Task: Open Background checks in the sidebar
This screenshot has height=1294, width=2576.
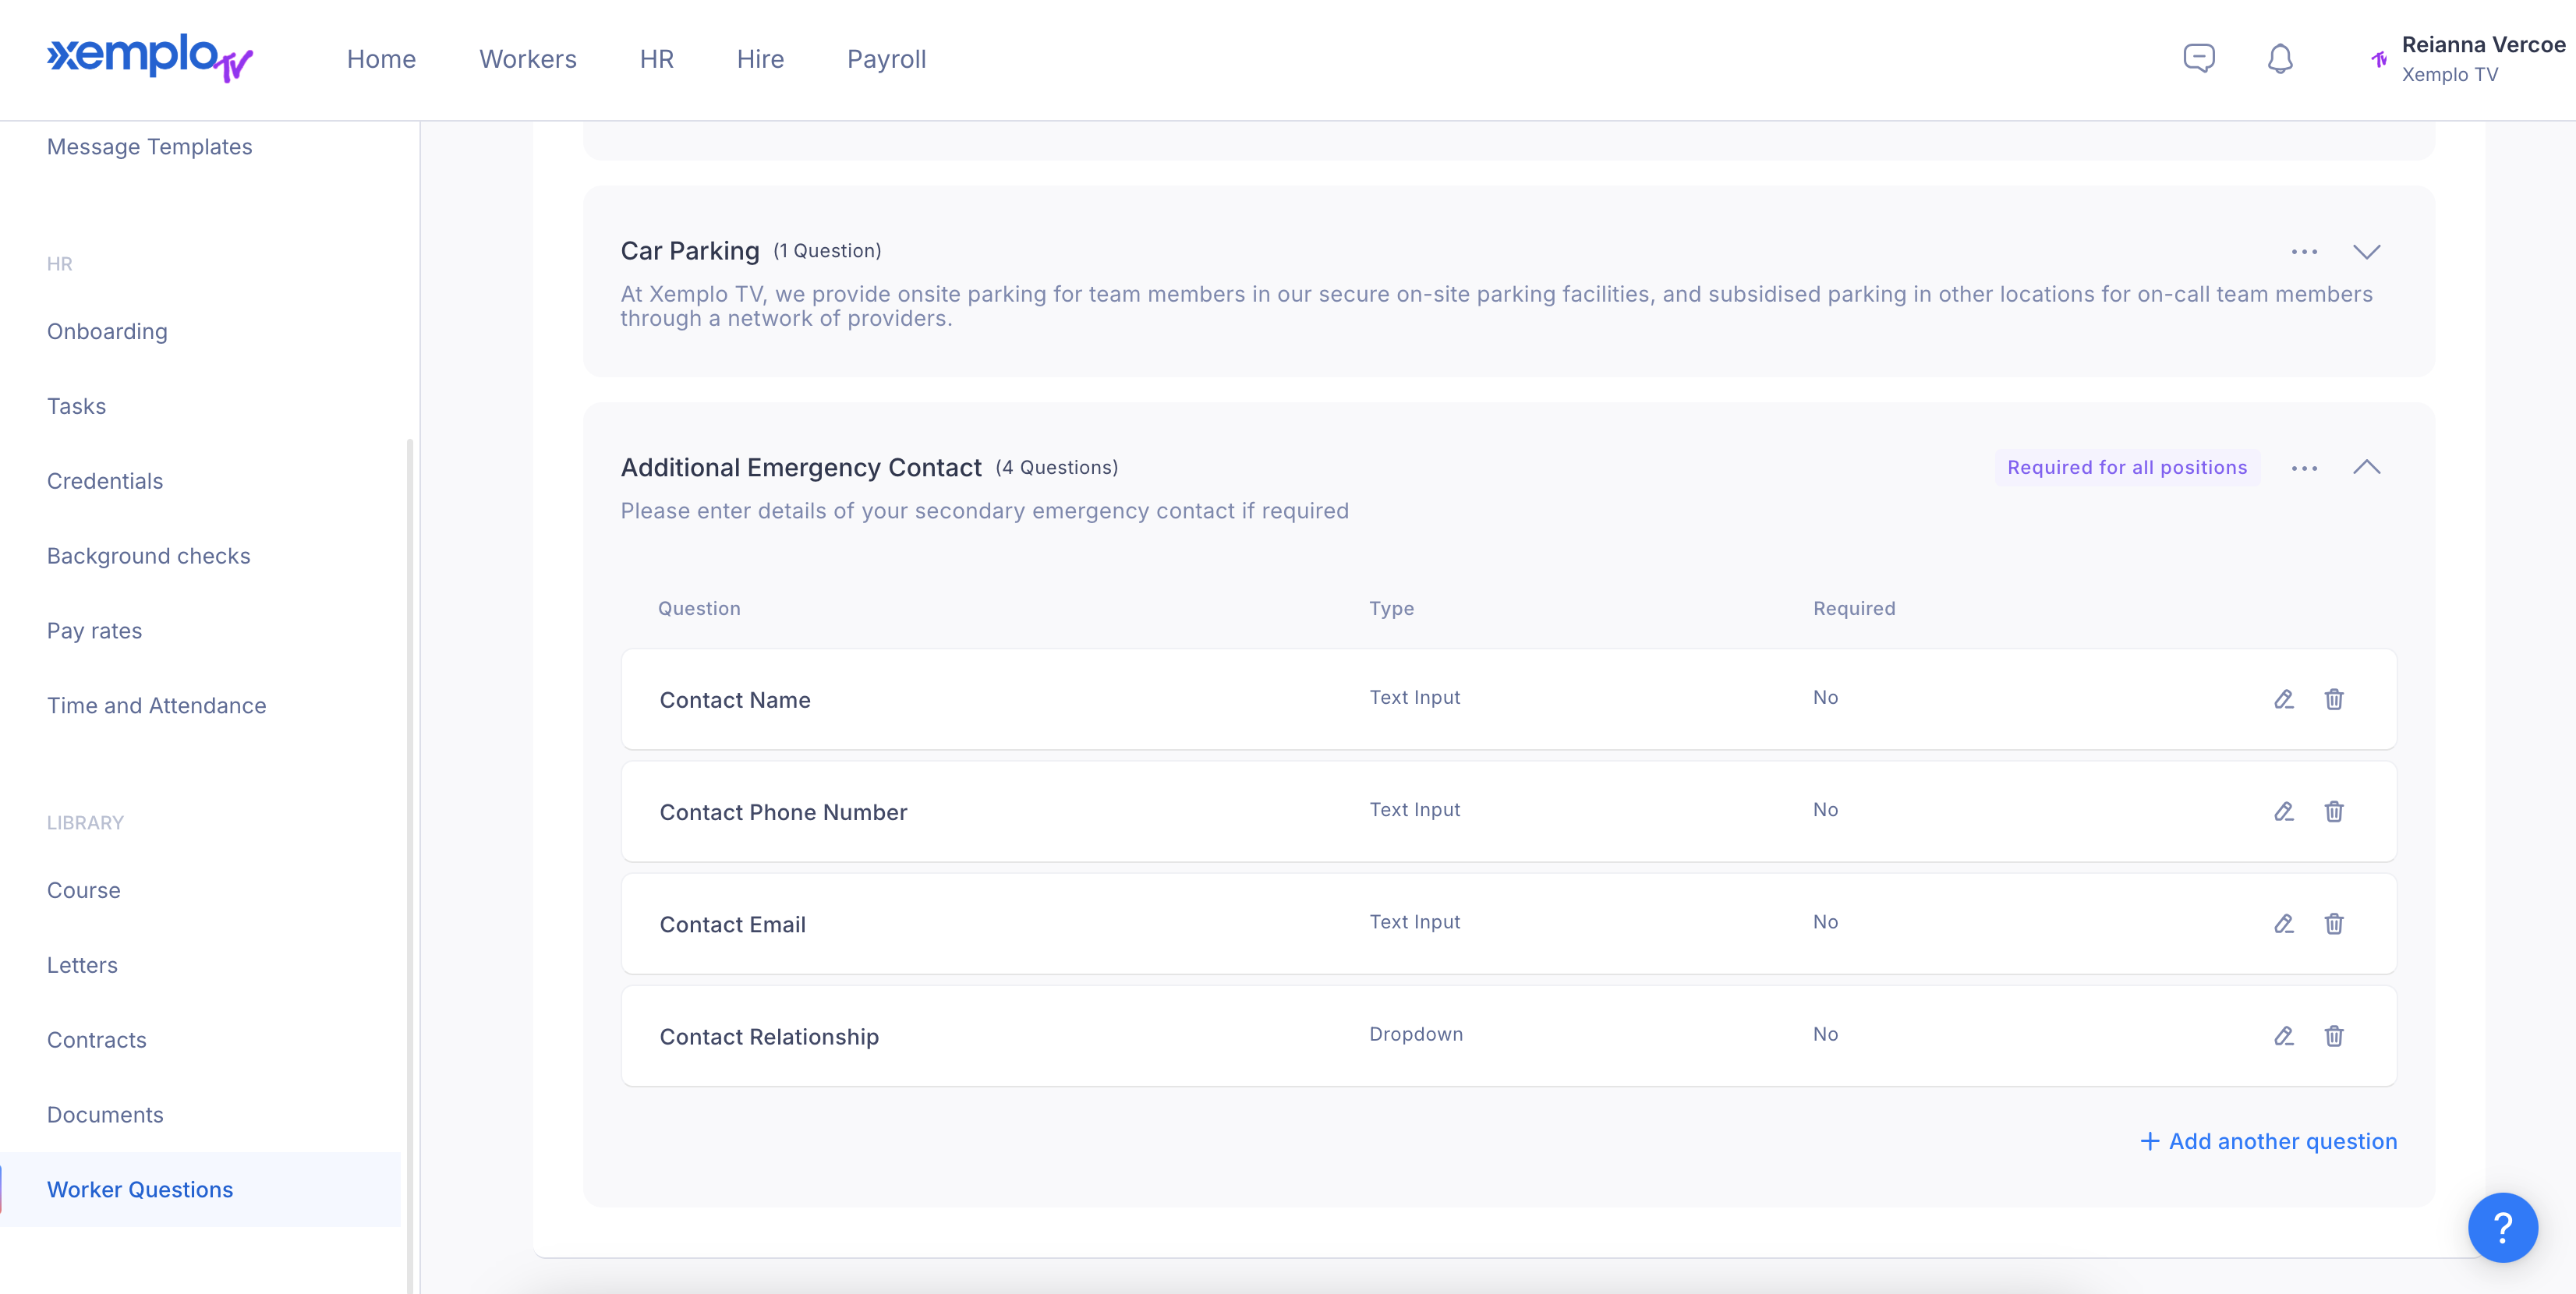Action: point(148,556)
